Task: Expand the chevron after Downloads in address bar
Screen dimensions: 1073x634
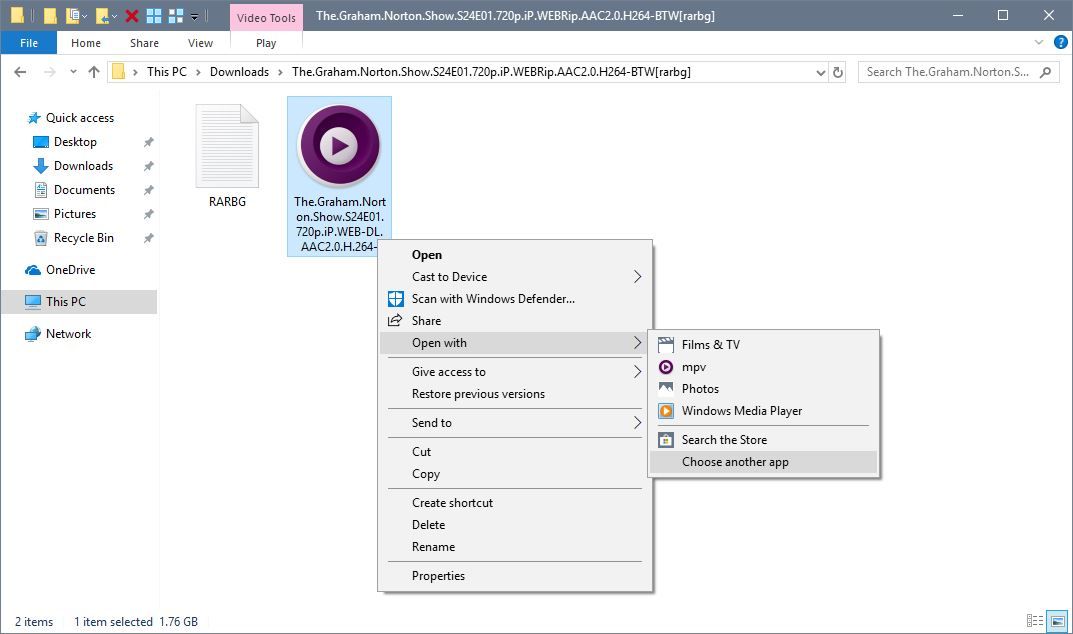Action: pyautogui.click(x=280, y=72)
